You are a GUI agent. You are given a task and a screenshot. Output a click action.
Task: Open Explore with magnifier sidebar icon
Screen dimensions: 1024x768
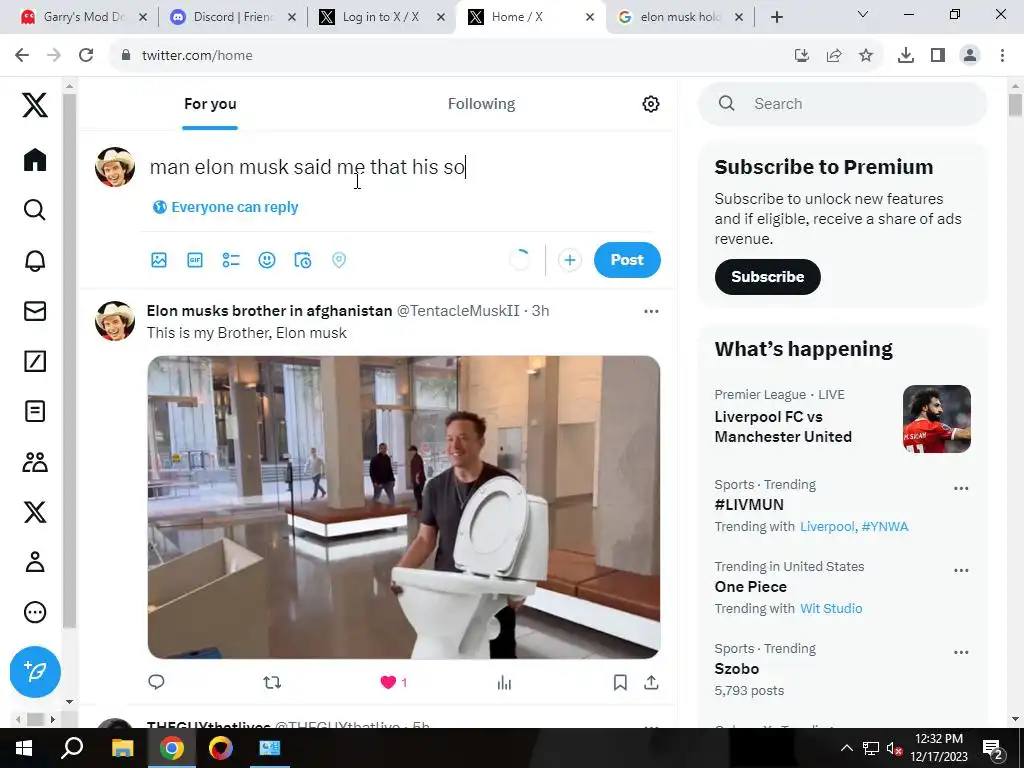pos(35,210)
